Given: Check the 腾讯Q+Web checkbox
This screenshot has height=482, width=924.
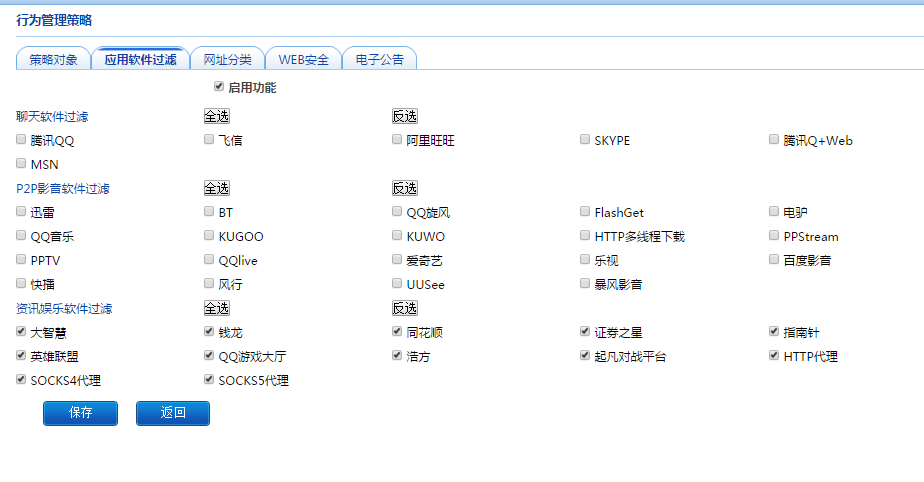Looking at the screenshot, I should point(774,139).
